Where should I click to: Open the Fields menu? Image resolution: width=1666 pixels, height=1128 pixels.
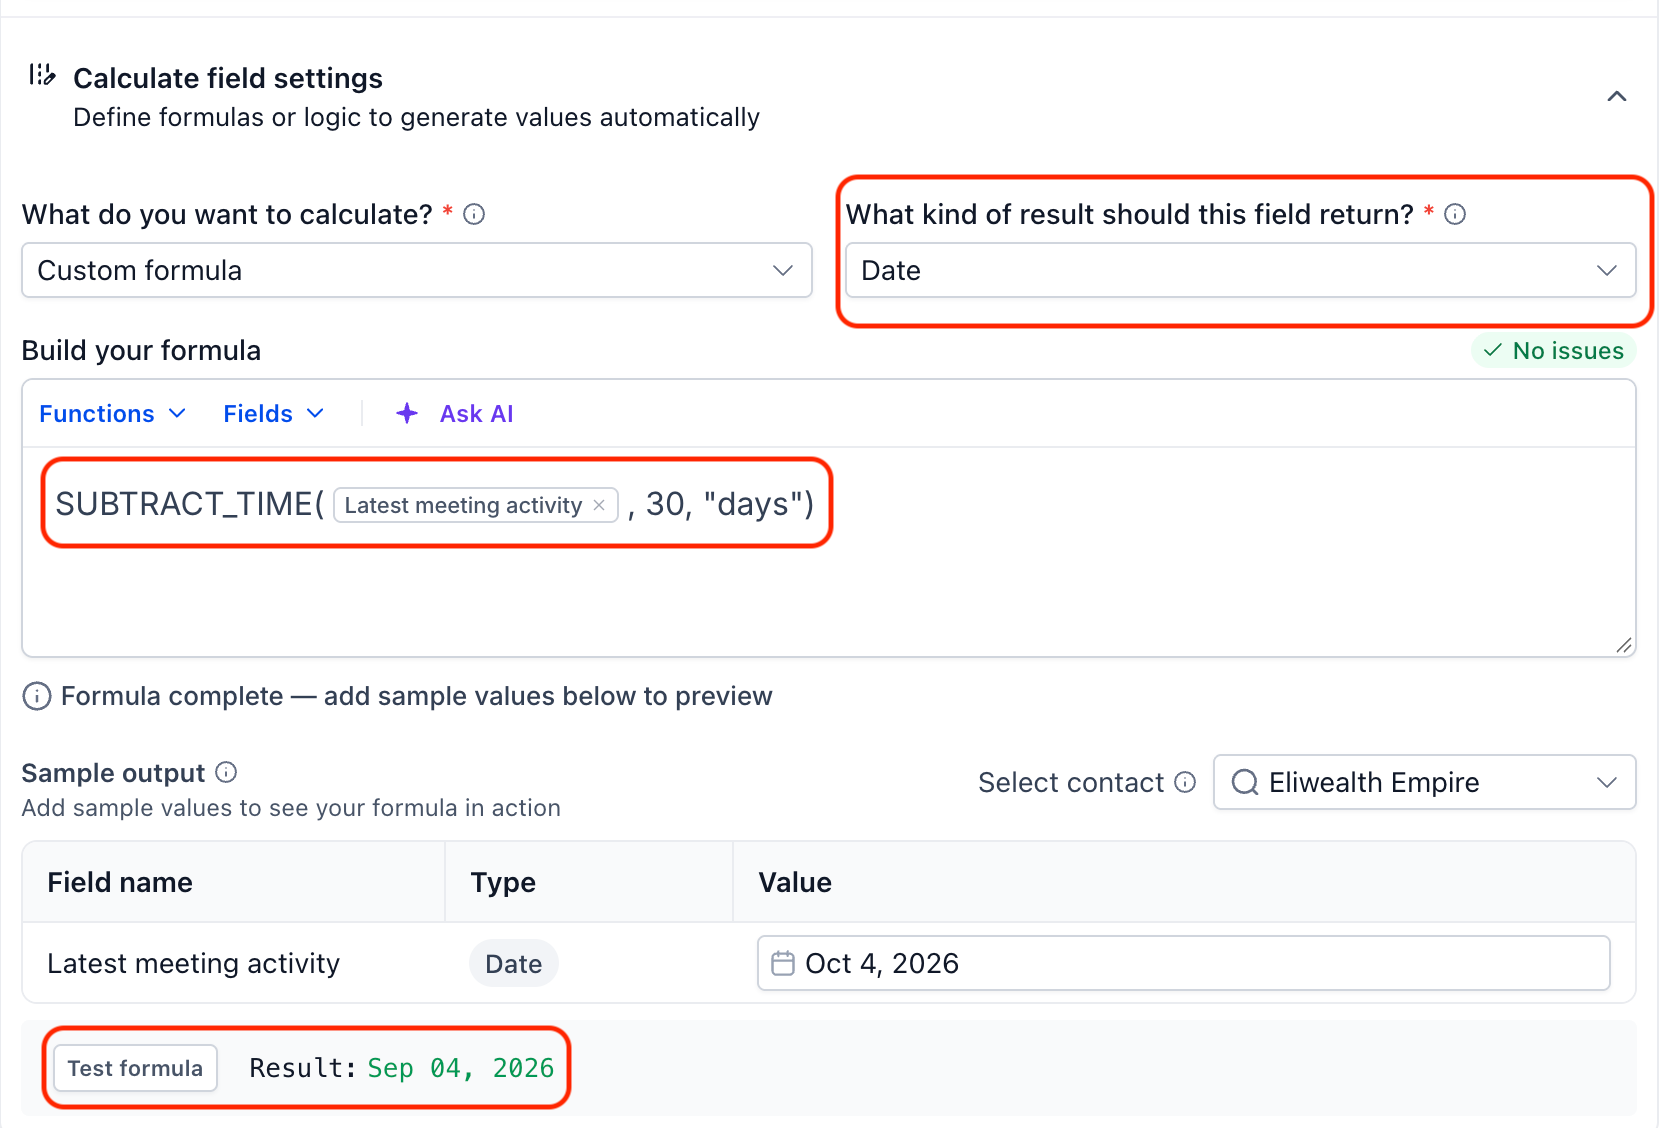[273, 414]
